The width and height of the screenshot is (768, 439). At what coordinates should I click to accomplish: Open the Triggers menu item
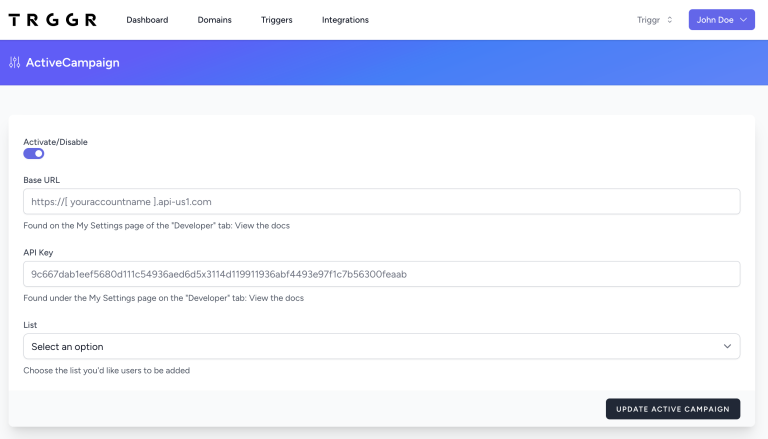point(276,20)
